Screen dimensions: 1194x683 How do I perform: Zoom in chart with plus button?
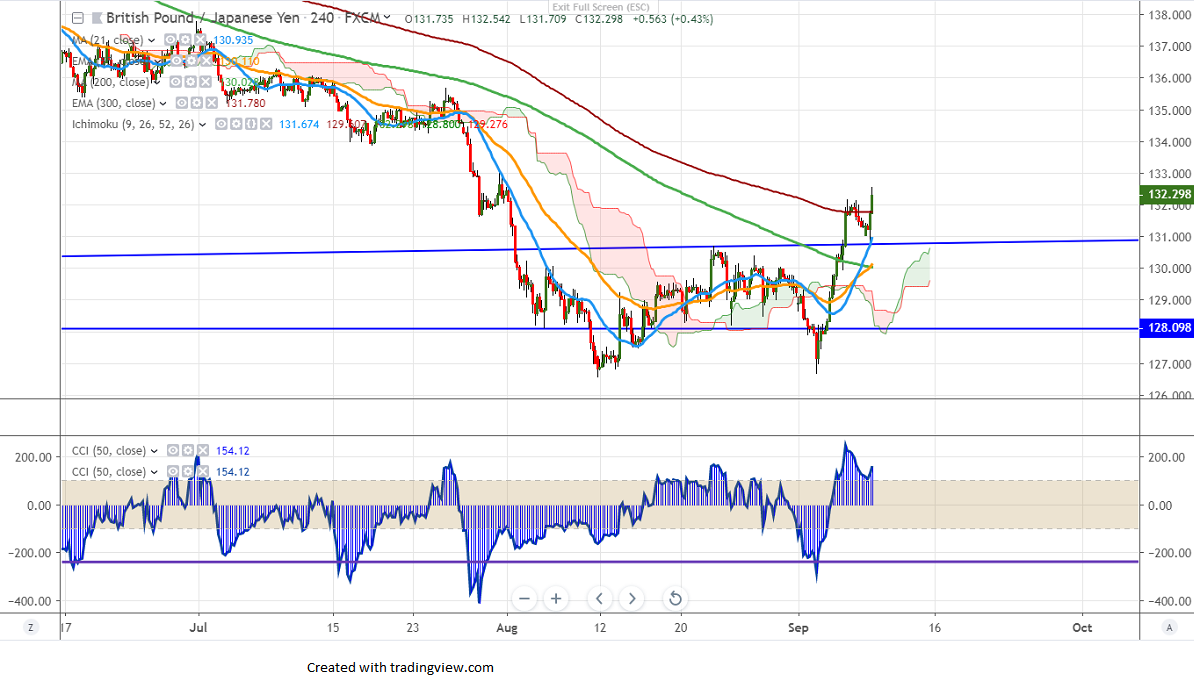(556, 598)
